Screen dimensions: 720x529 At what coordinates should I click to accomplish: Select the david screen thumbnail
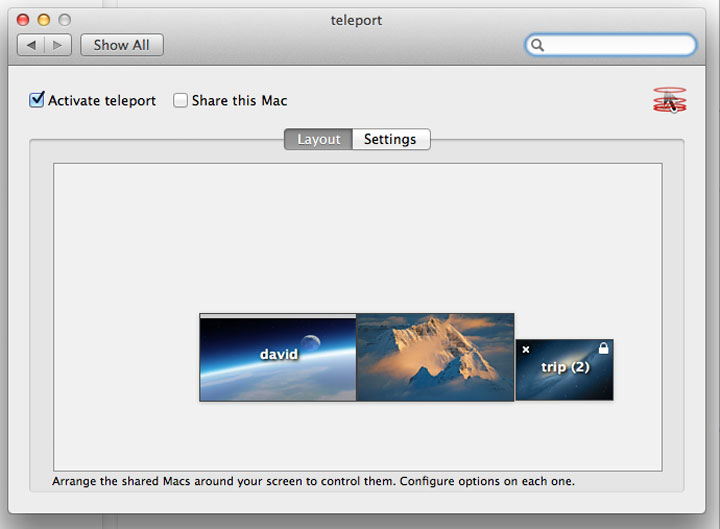tap(278, 359)
